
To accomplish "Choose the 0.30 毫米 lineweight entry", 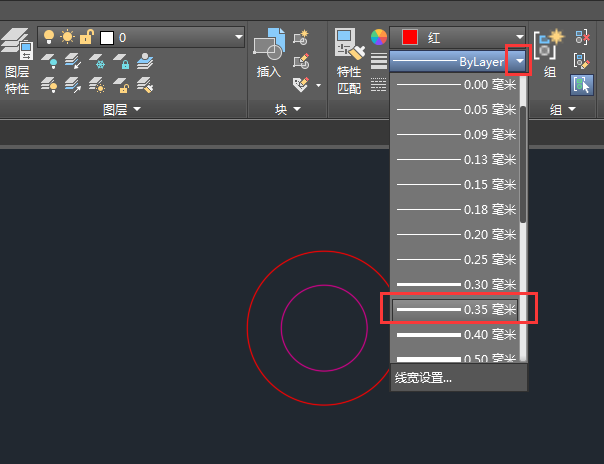I will coord(455,285).
